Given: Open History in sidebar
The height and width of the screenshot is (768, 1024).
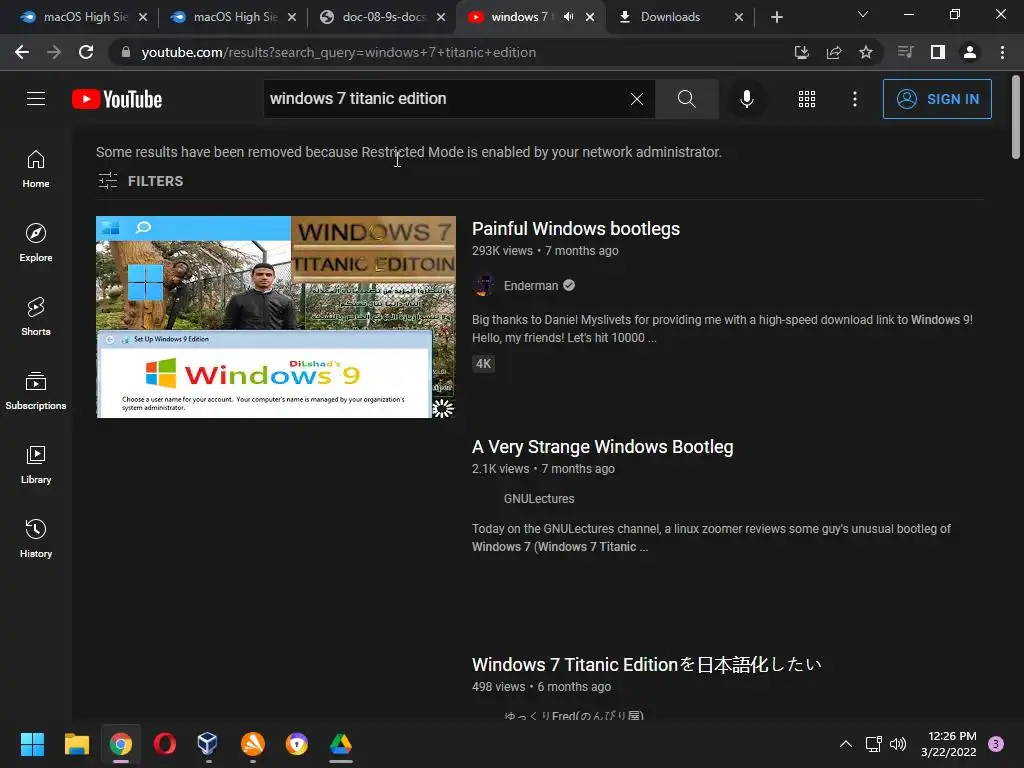Looking at the screenshot, I should [36, 538].
